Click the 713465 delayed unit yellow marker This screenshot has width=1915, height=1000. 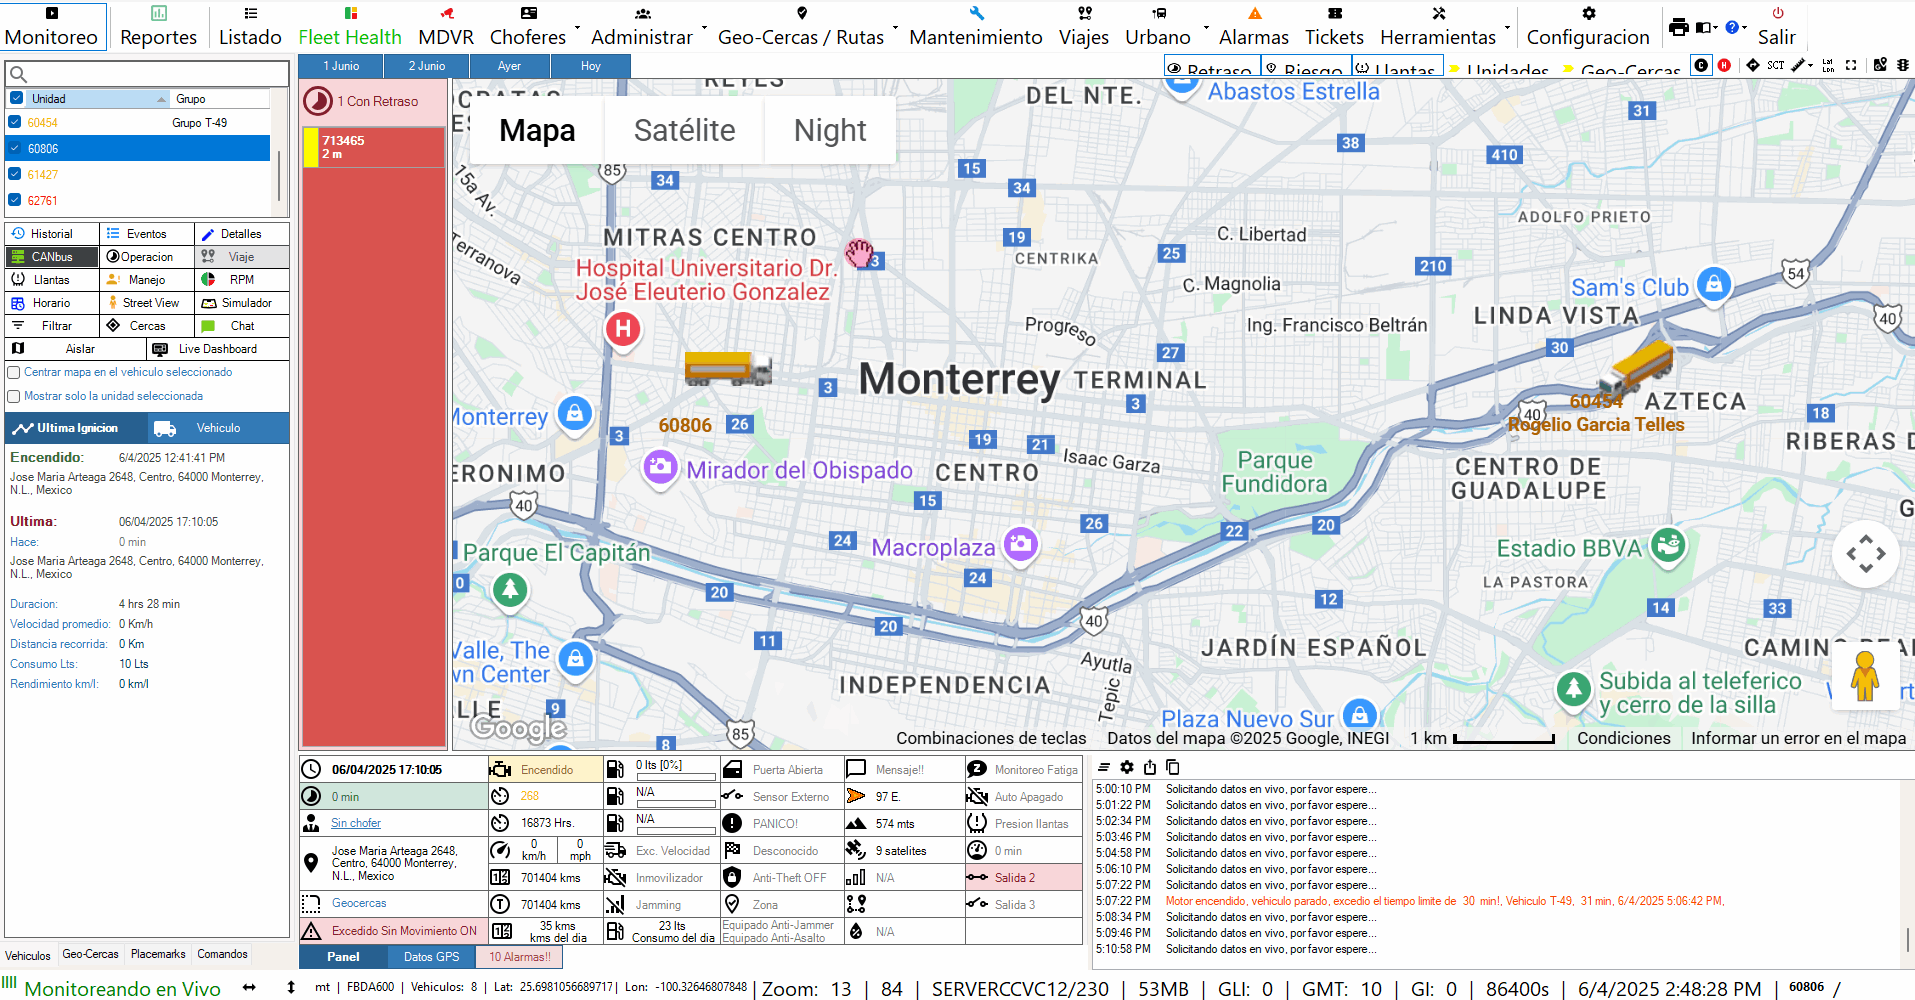coord(311,147)
